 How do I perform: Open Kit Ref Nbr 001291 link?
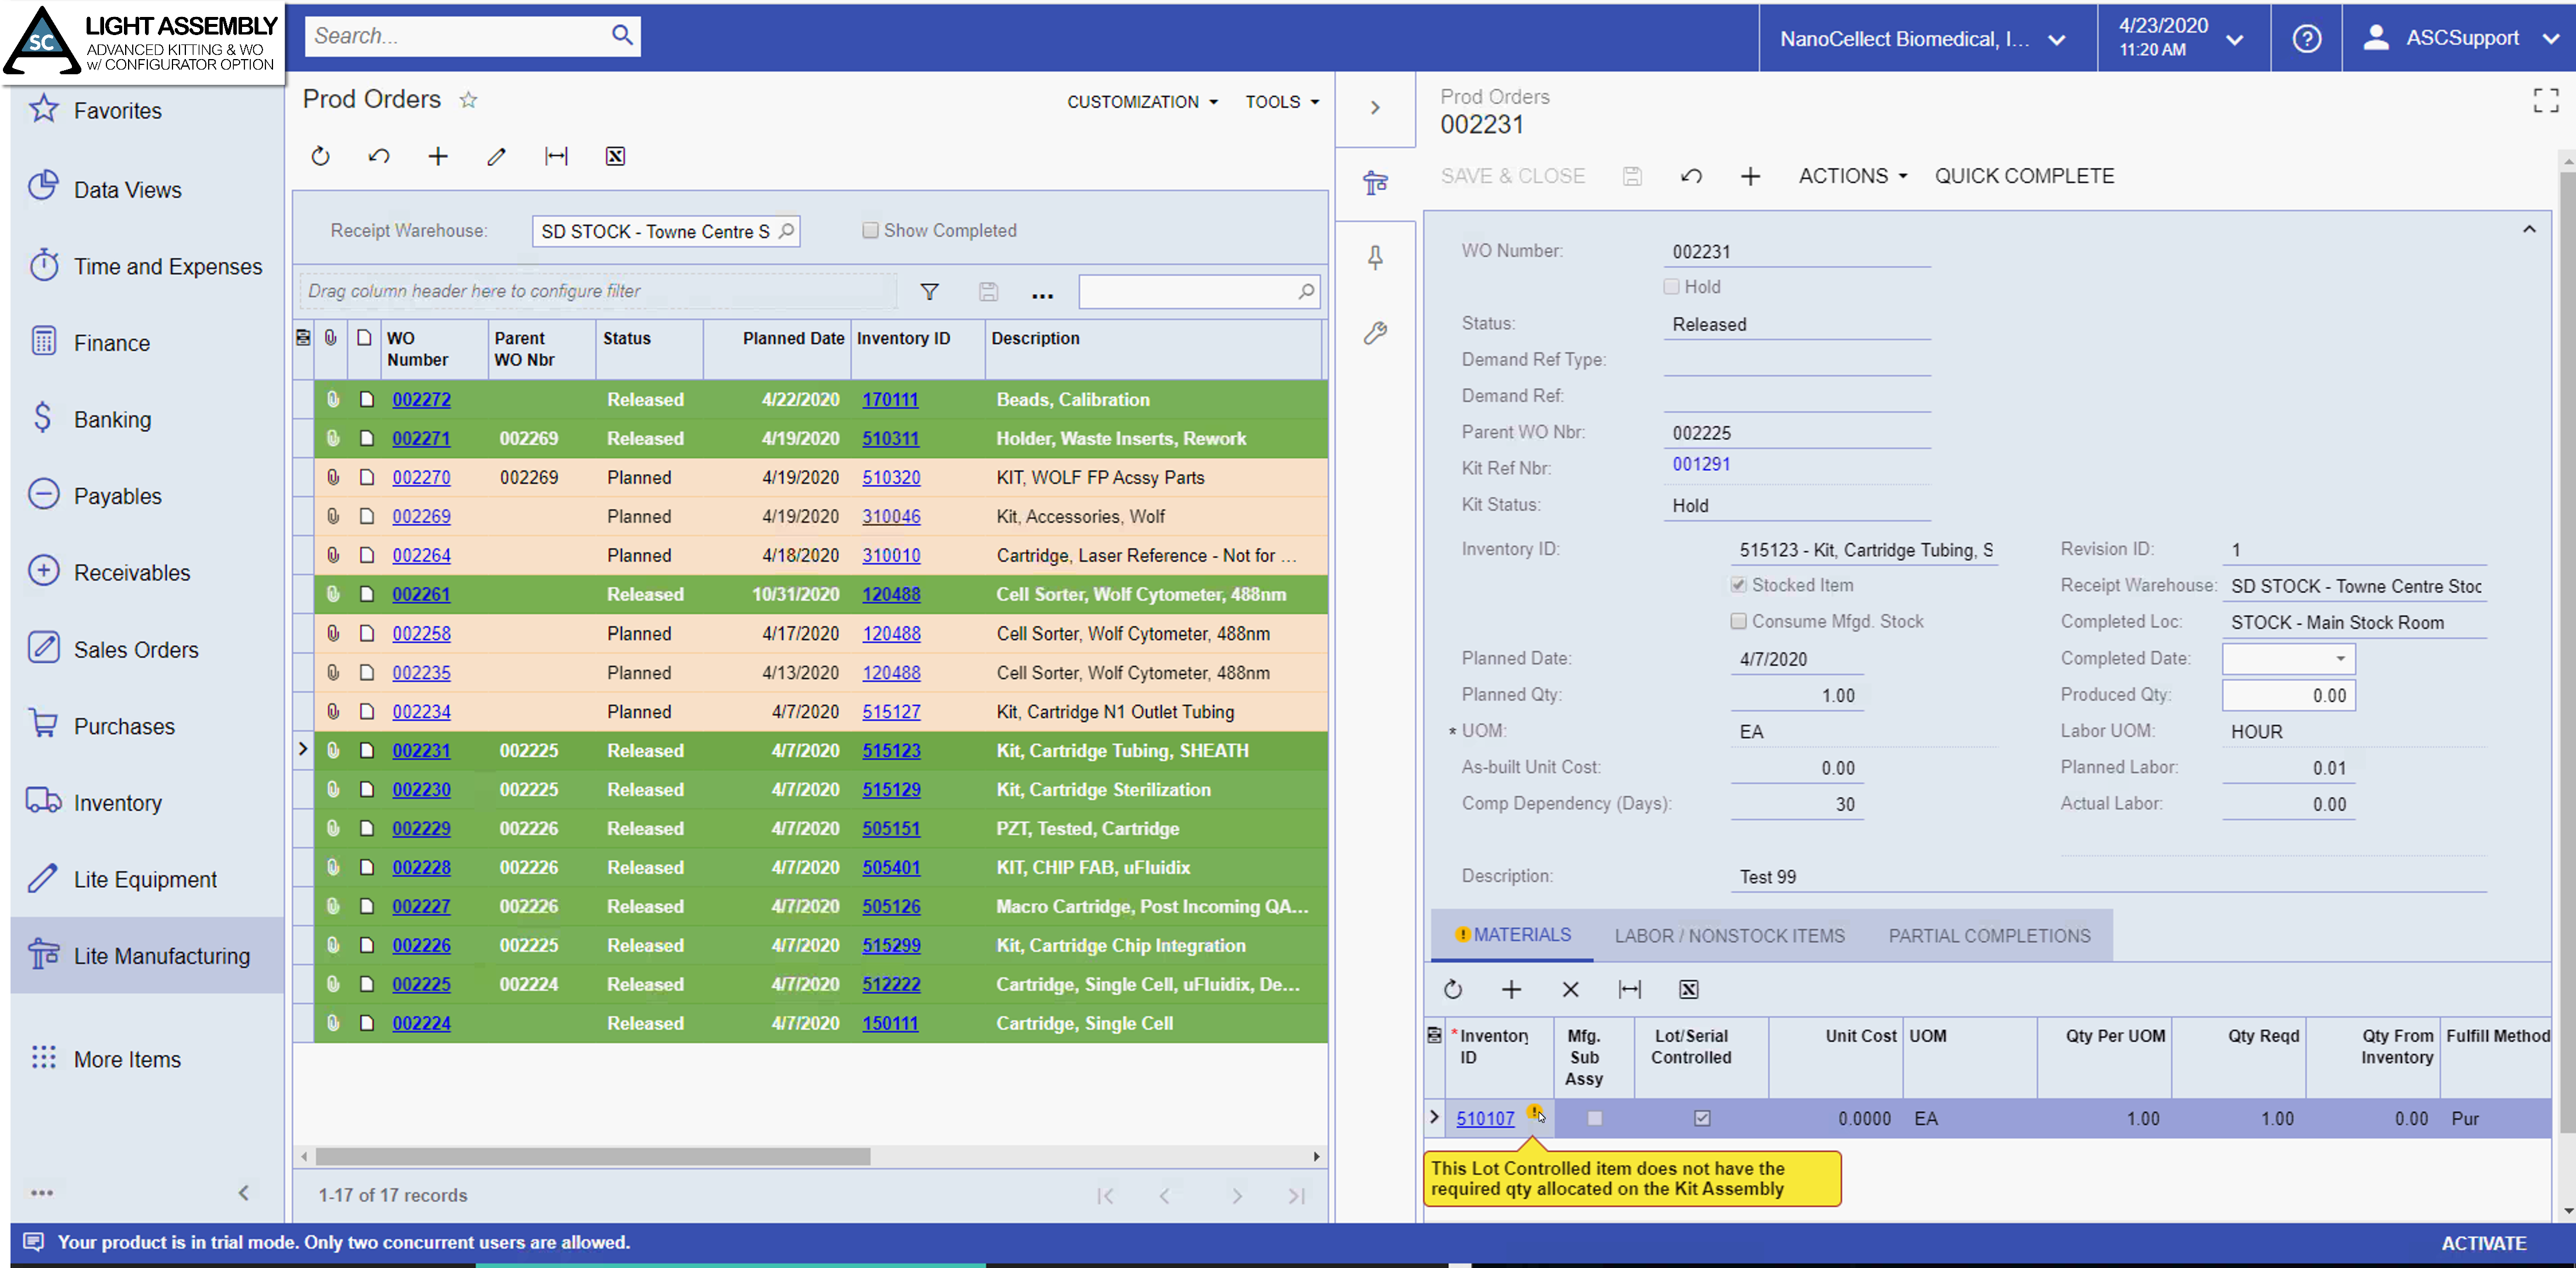tap(1700, 464)
